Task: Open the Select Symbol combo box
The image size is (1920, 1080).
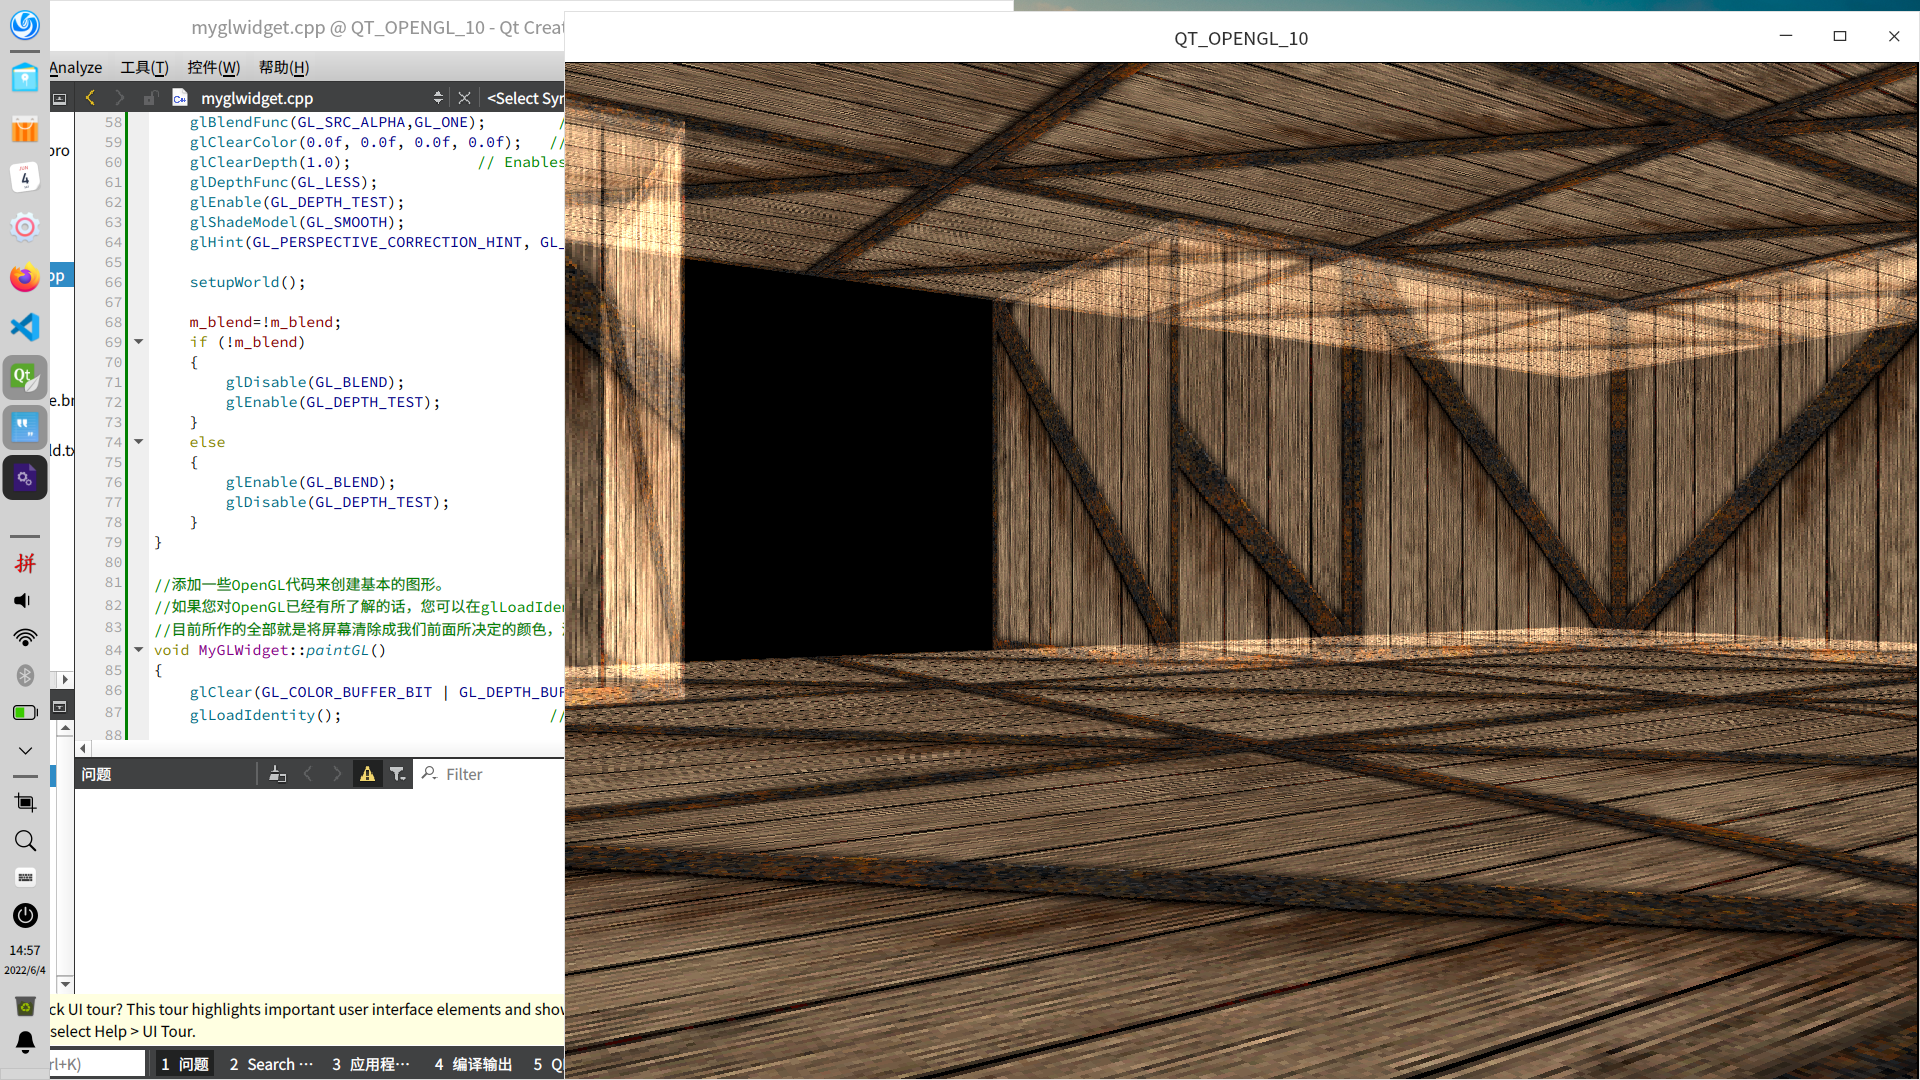Action: tap(525, 98)
